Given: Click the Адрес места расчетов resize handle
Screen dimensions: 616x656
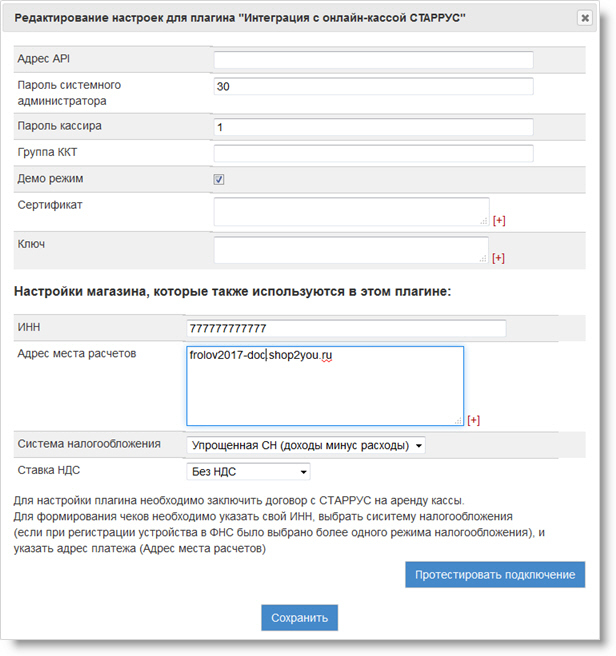Looking at the screenshot, I should (458, 420).
